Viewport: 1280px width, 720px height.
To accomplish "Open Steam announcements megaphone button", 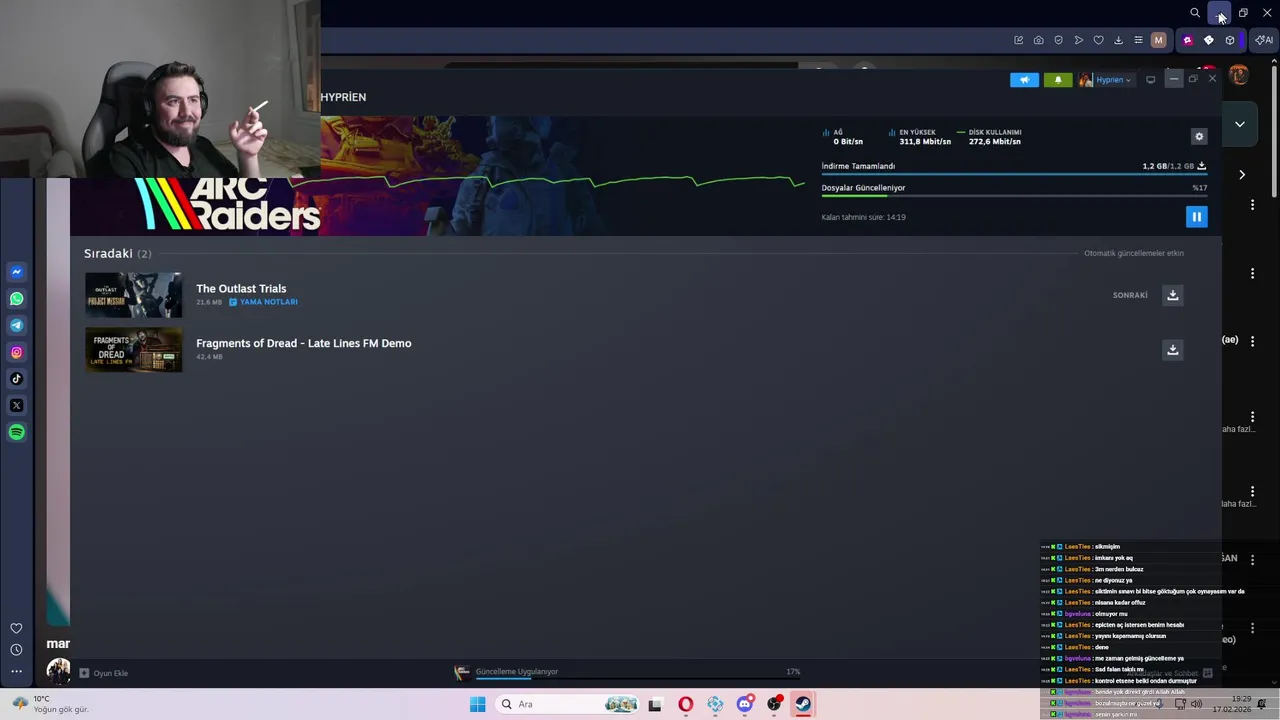I will point(1024,80).
